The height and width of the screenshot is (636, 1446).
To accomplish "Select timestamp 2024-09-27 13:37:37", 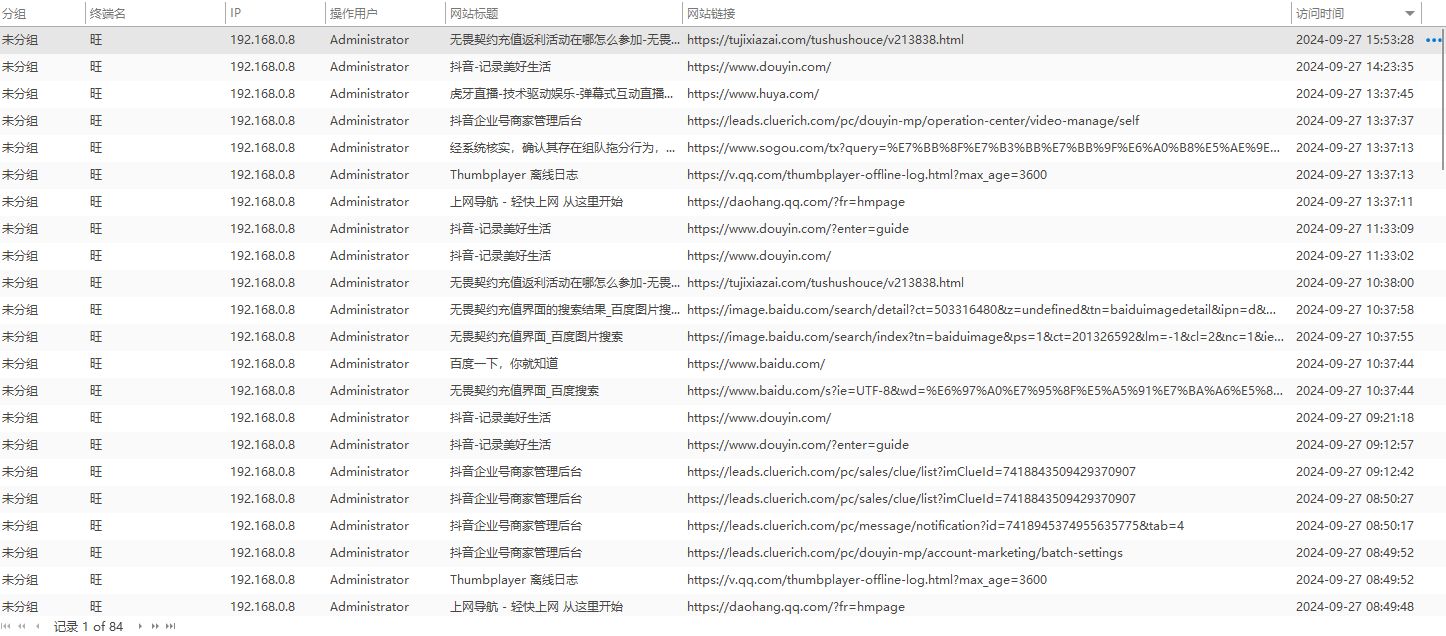I will 1355,121.
